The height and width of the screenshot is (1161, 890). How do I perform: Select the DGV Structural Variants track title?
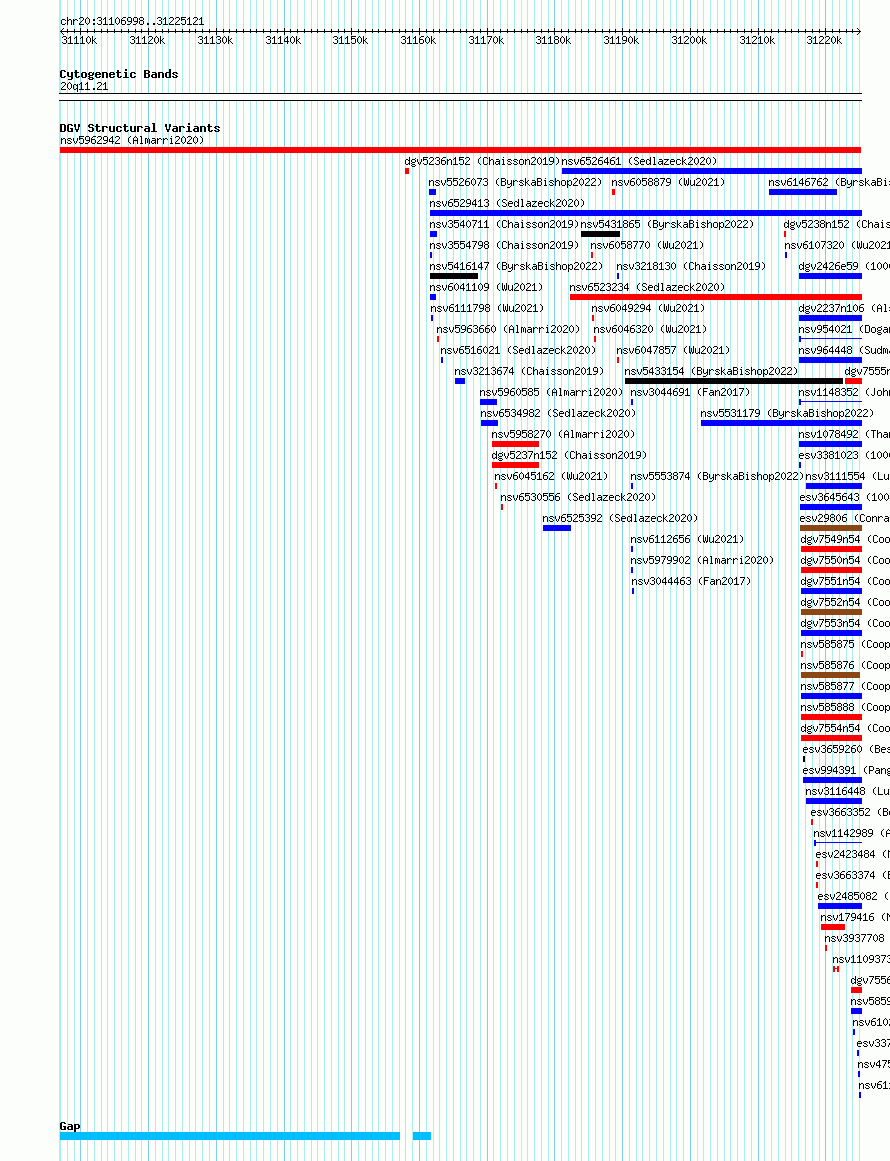(139, 128)
